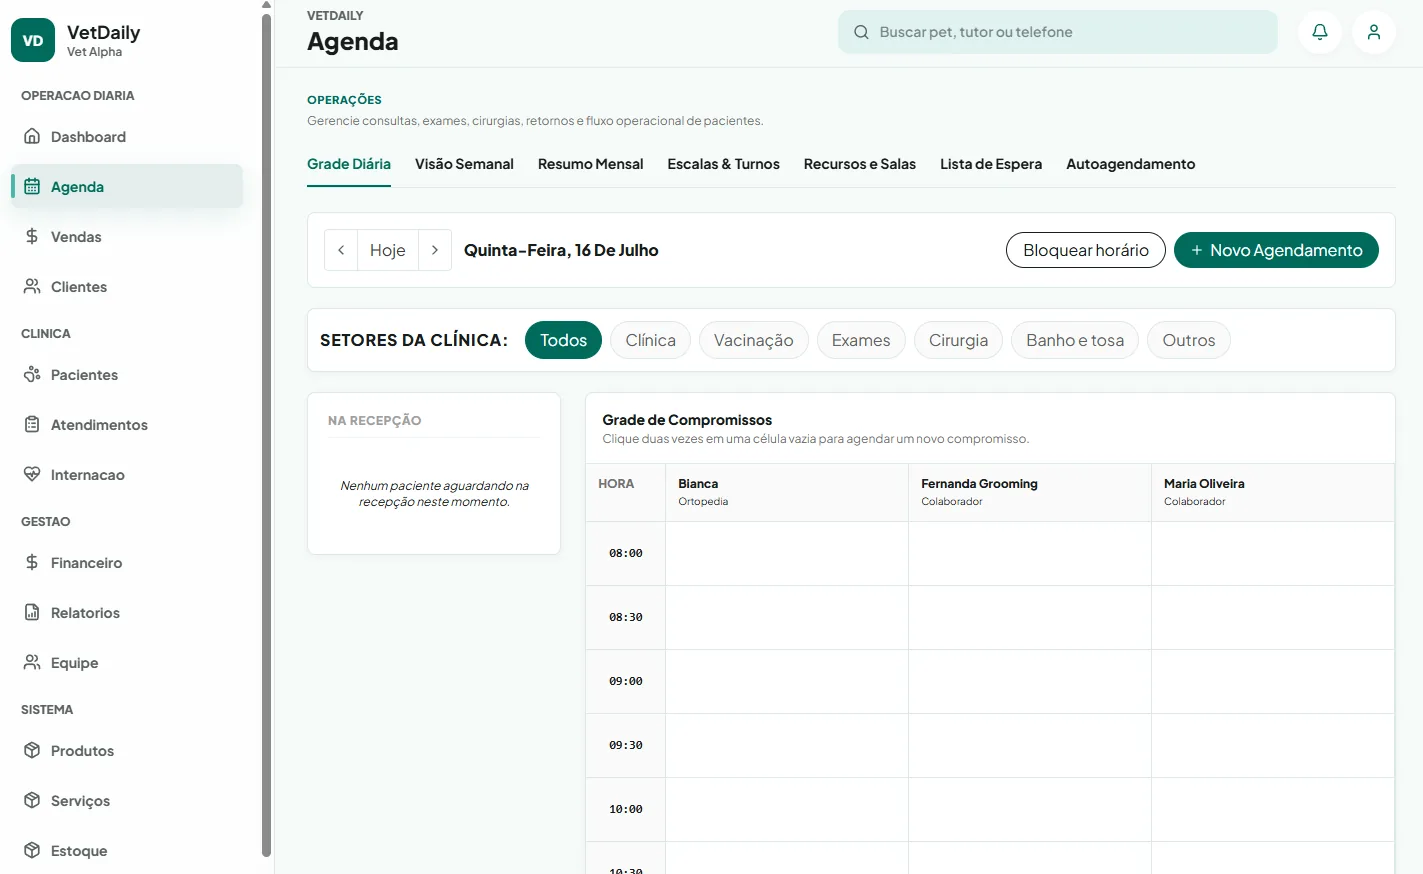Go to next day arrow
Viewport: 1423px width, 874px height.
pyautogui.click(x=435, y=250)
